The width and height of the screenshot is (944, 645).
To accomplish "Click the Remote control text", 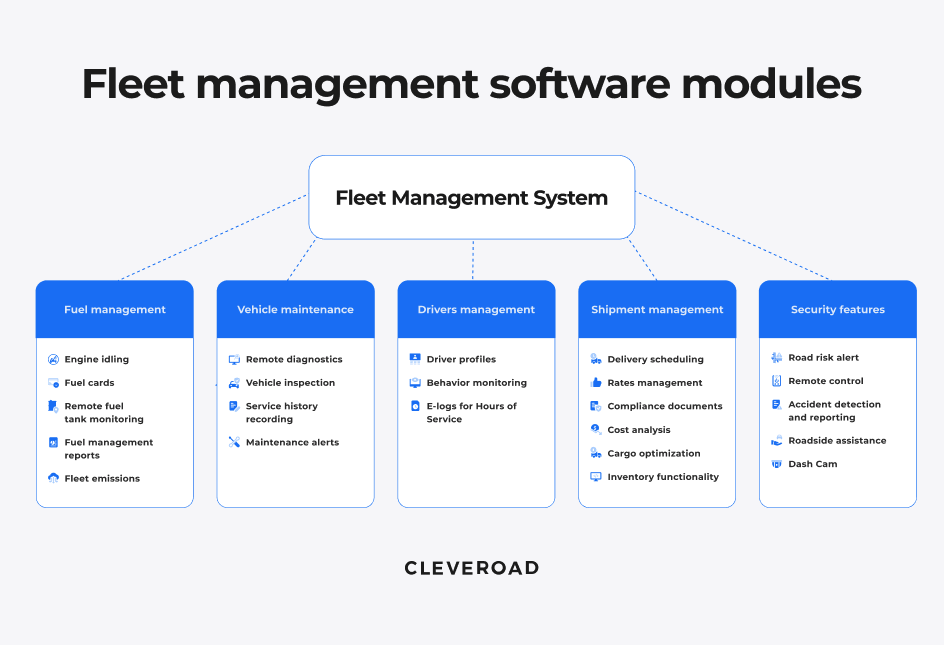I will coord(826,381).
